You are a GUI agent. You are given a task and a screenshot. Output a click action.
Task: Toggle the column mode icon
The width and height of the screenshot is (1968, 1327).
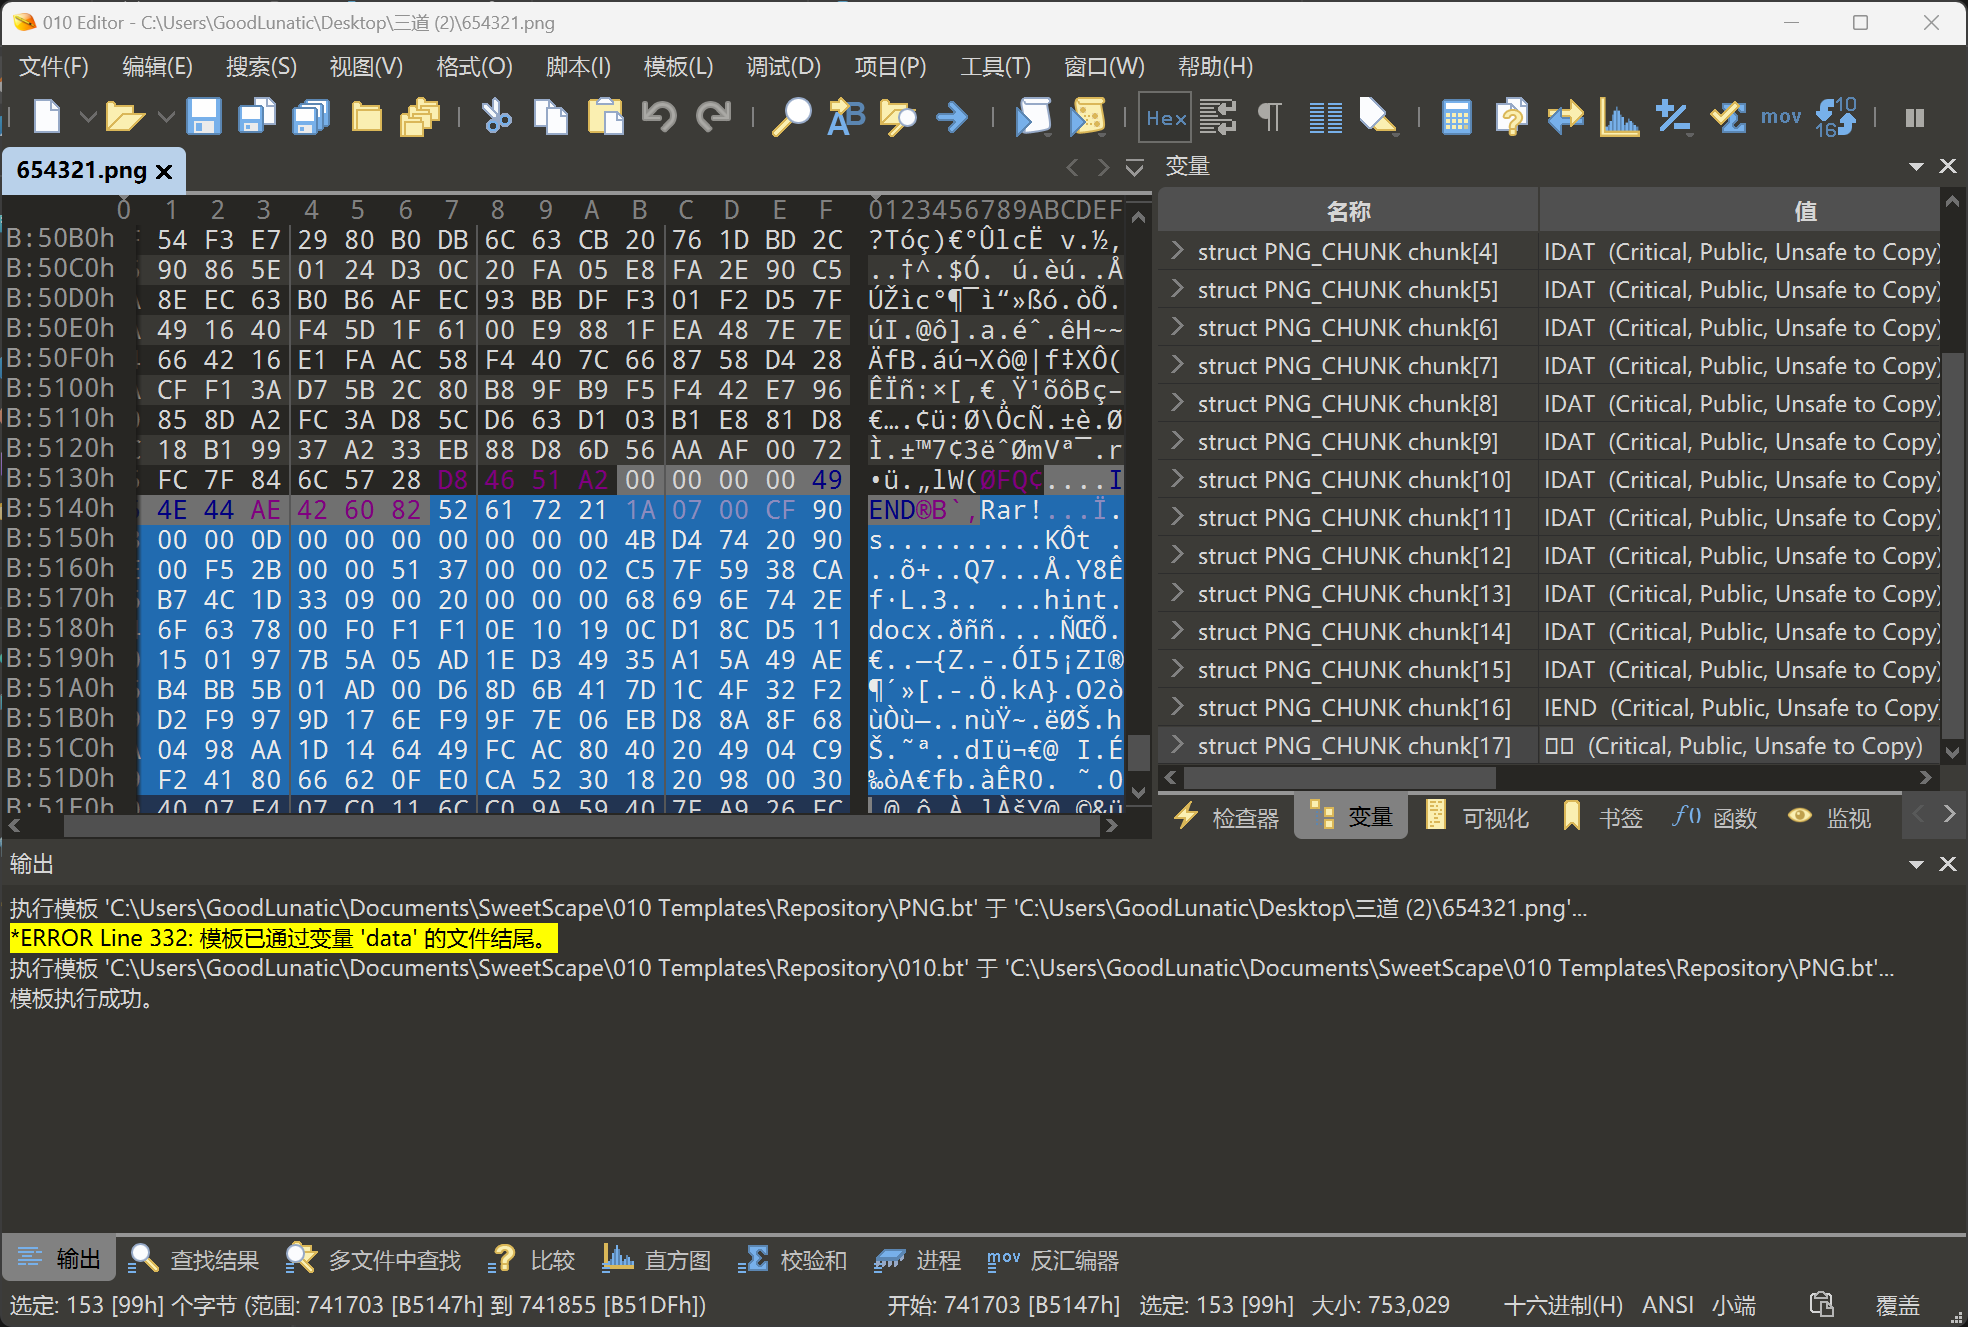coord(1326,117)
